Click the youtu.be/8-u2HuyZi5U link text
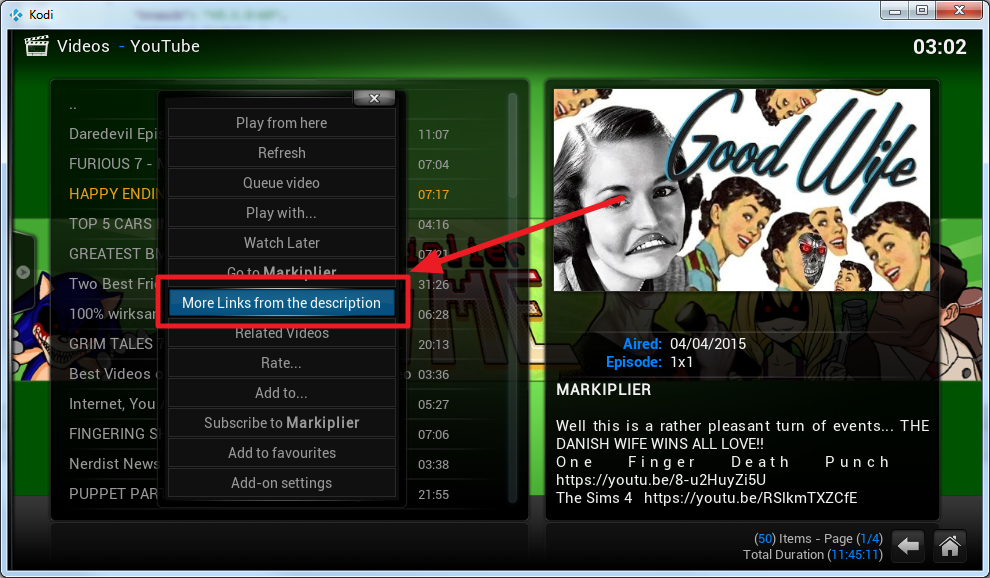 [x=661, y=480]
